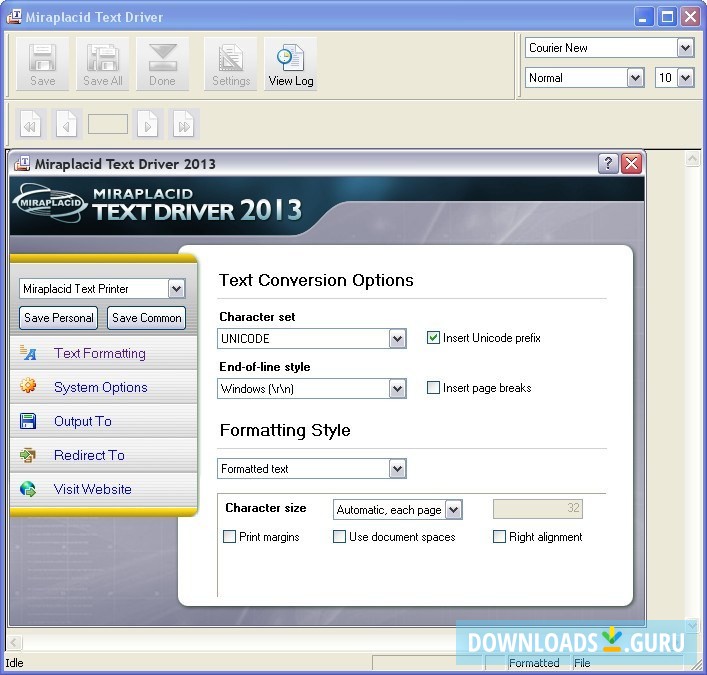Click the Formatted status bar entry
The height and width of the screenshot is (675, 707).
(534, 663)
